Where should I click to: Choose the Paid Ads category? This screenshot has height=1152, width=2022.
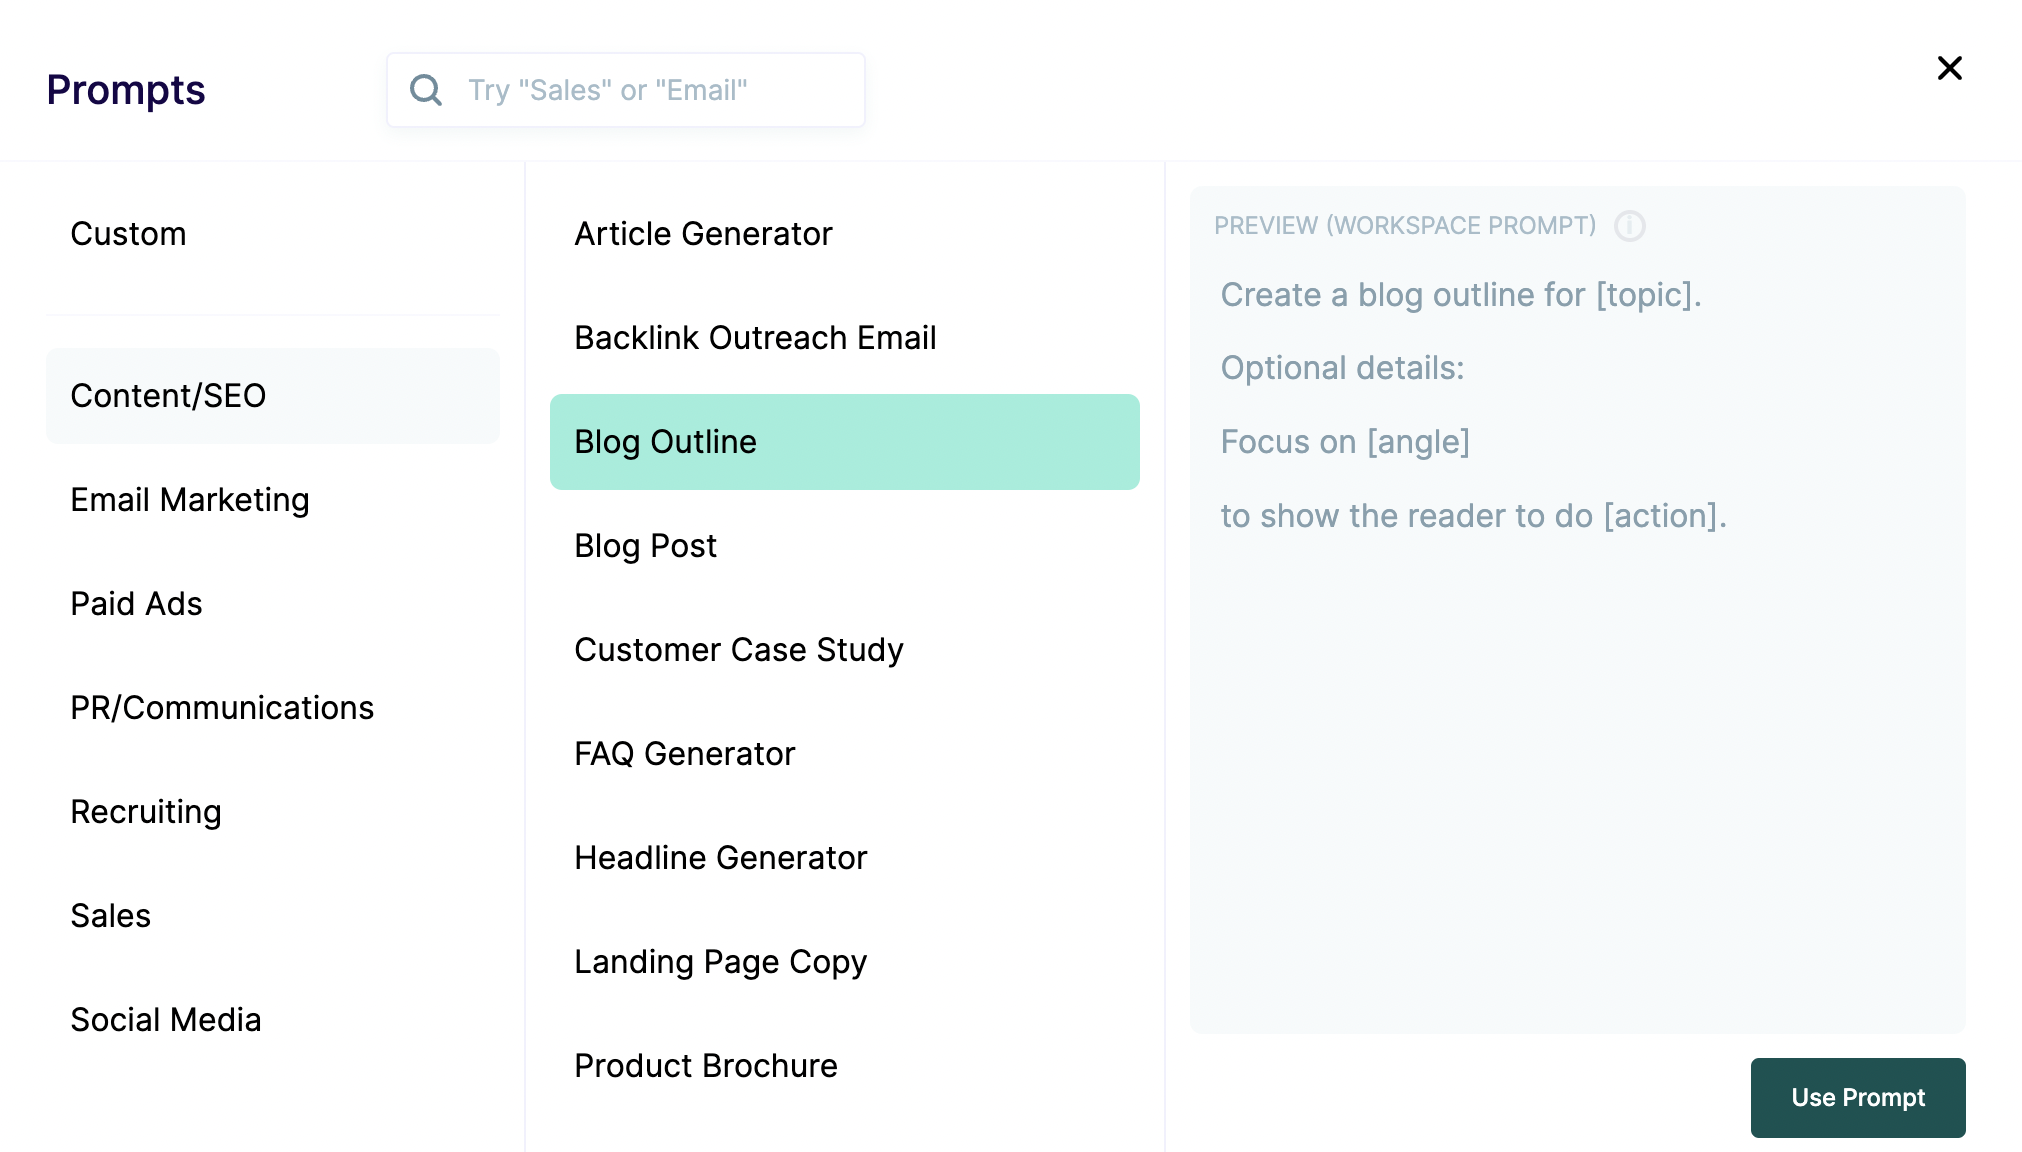point(137,604)
